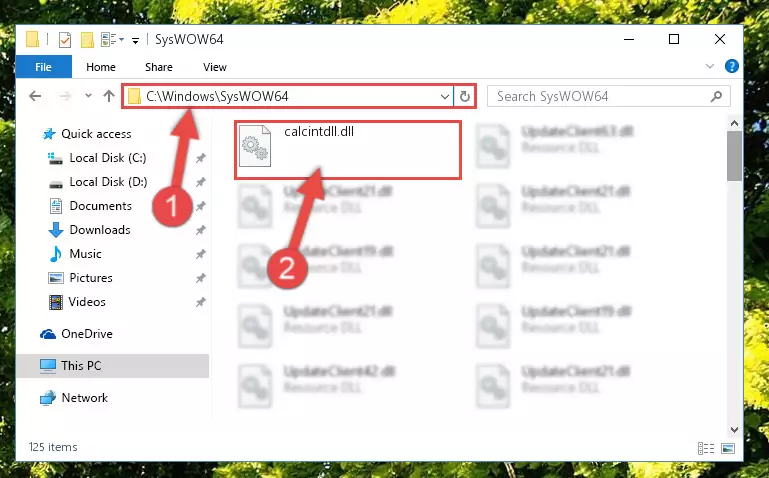
Task: Maximize the SysWOW64 window
Action: click(x=674, y=39)
